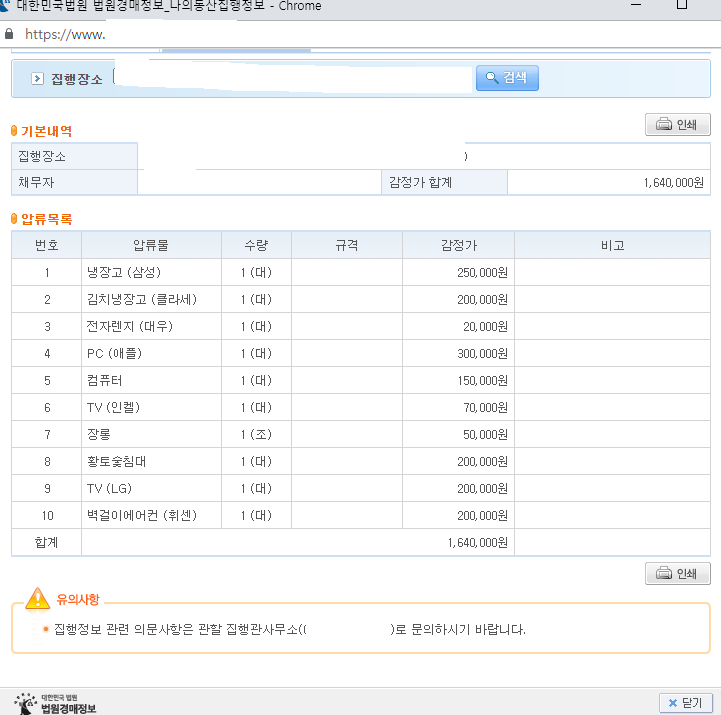Click the X icon in 닫기 button
This screenshot has width=721, height=715.
pos(673,703)
